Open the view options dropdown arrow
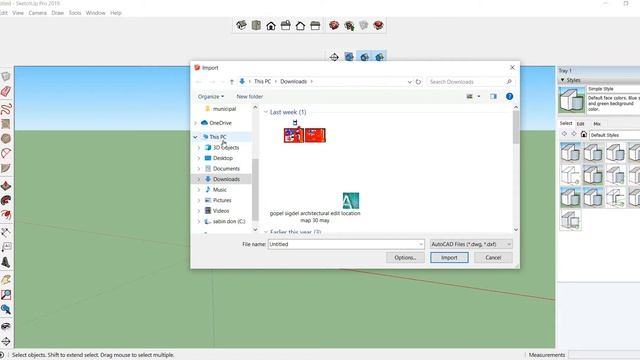640x360 pixels. (x=479, y=96)
